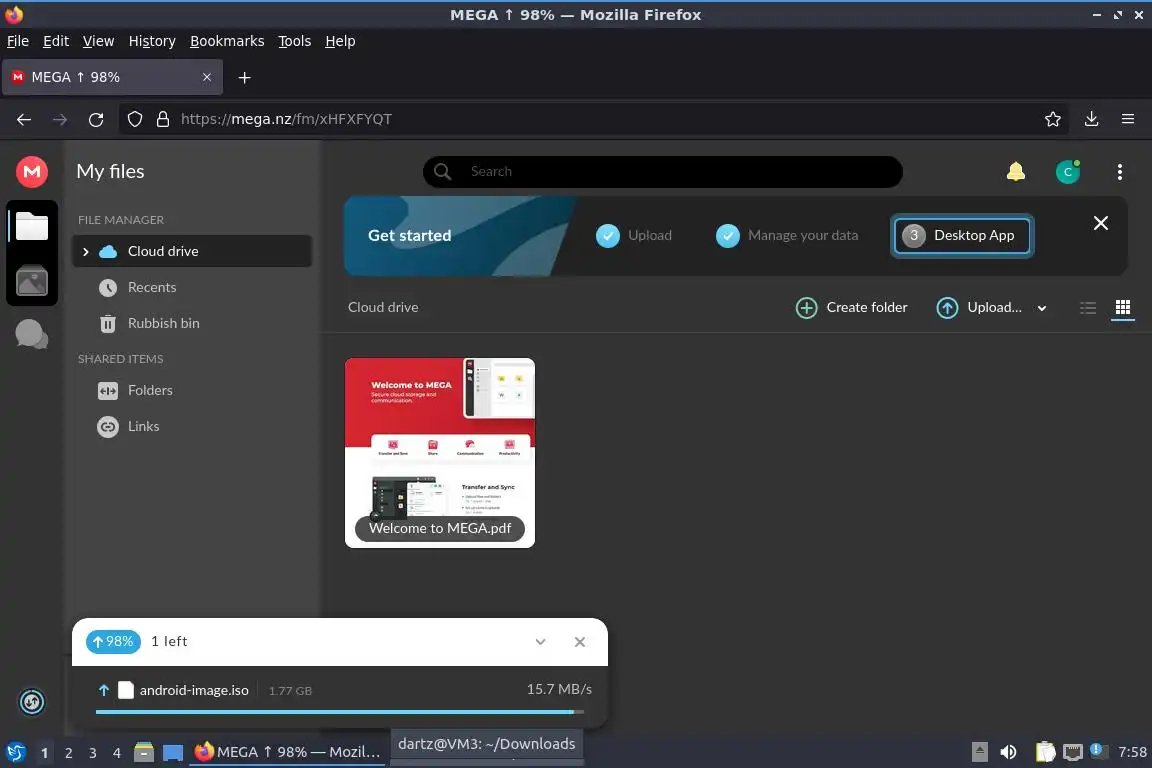Click the Create folder plus icon
Image resolution: width=1152 pixels, height=768 pixels.
806,308
